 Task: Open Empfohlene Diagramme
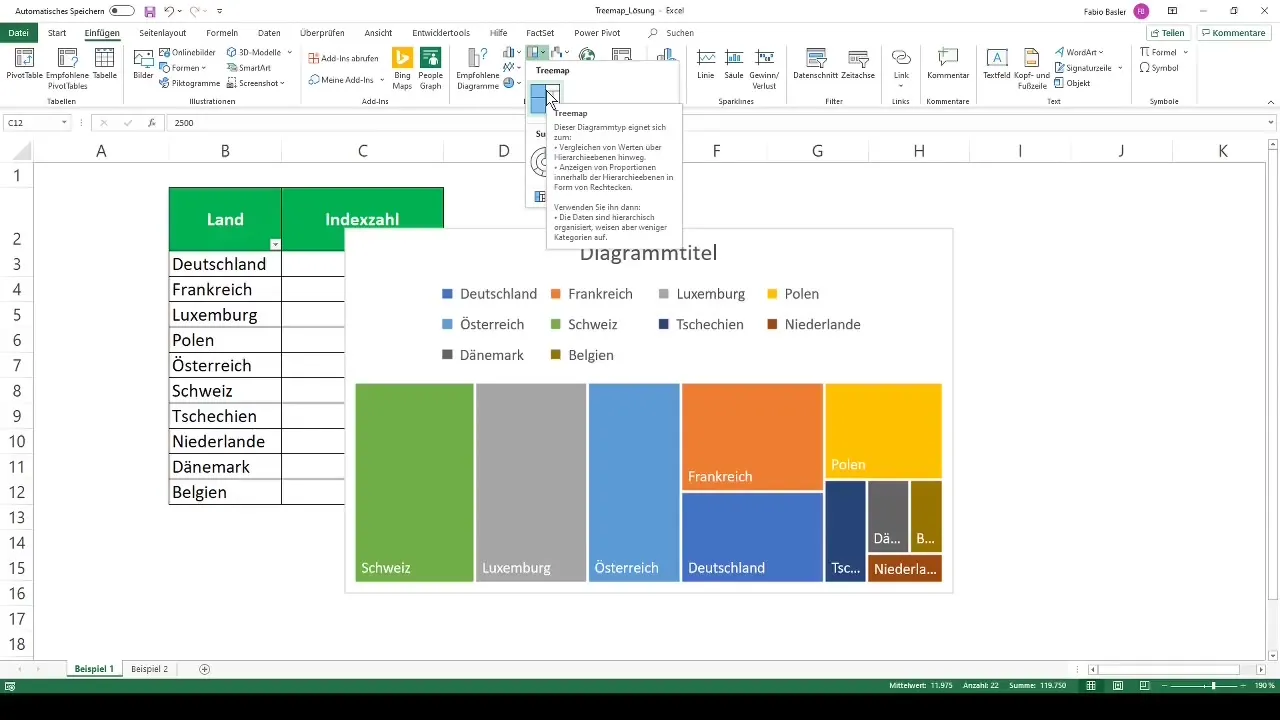point(477,67)
